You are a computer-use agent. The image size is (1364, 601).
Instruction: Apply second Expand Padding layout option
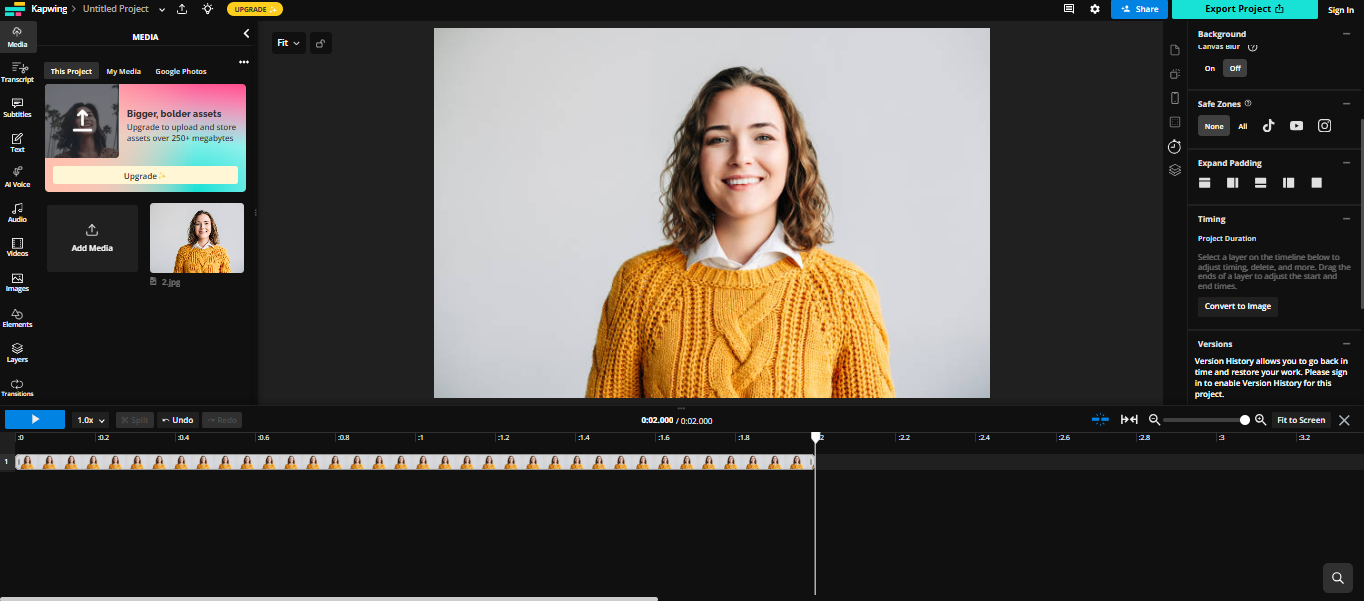click(1233, 183)
